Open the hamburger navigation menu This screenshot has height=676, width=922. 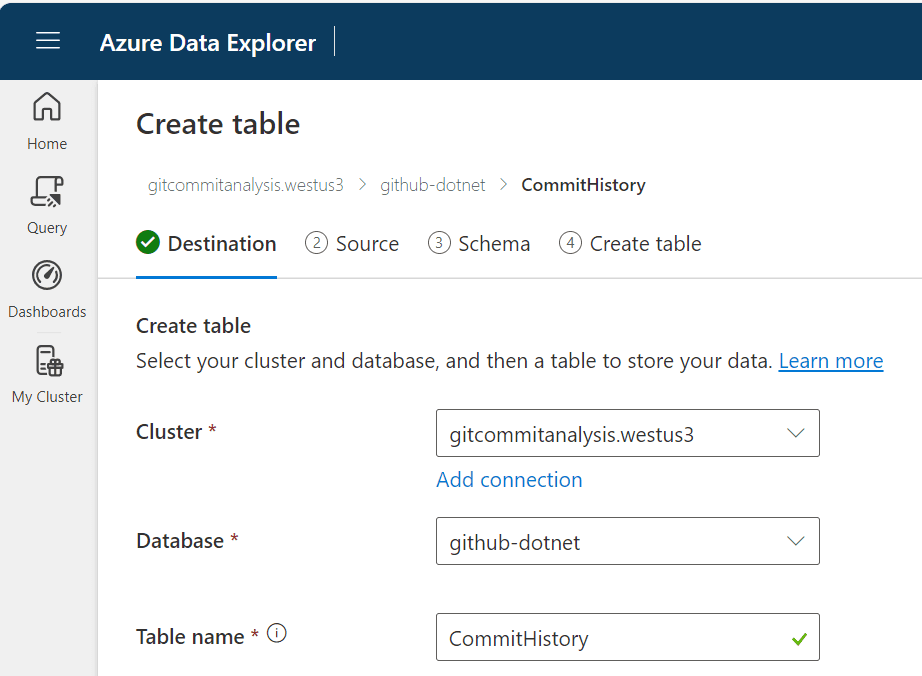pyautogui.click(x=48, y=41)
